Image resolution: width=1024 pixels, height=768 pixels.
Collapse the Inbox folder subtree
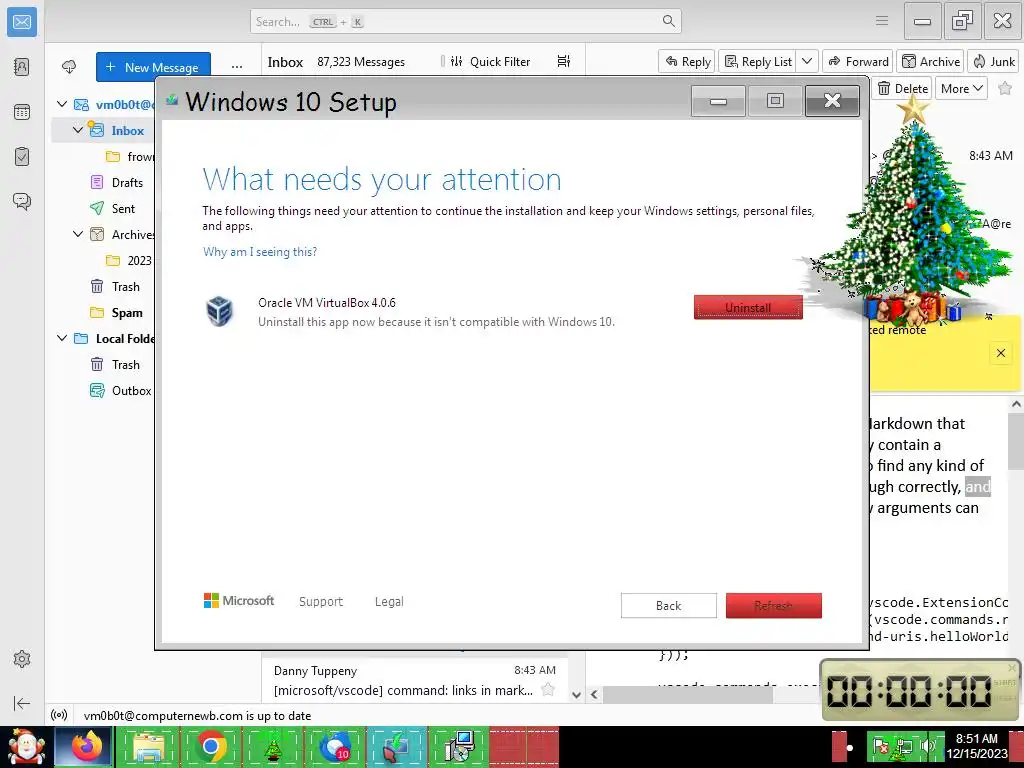point(78,130)
